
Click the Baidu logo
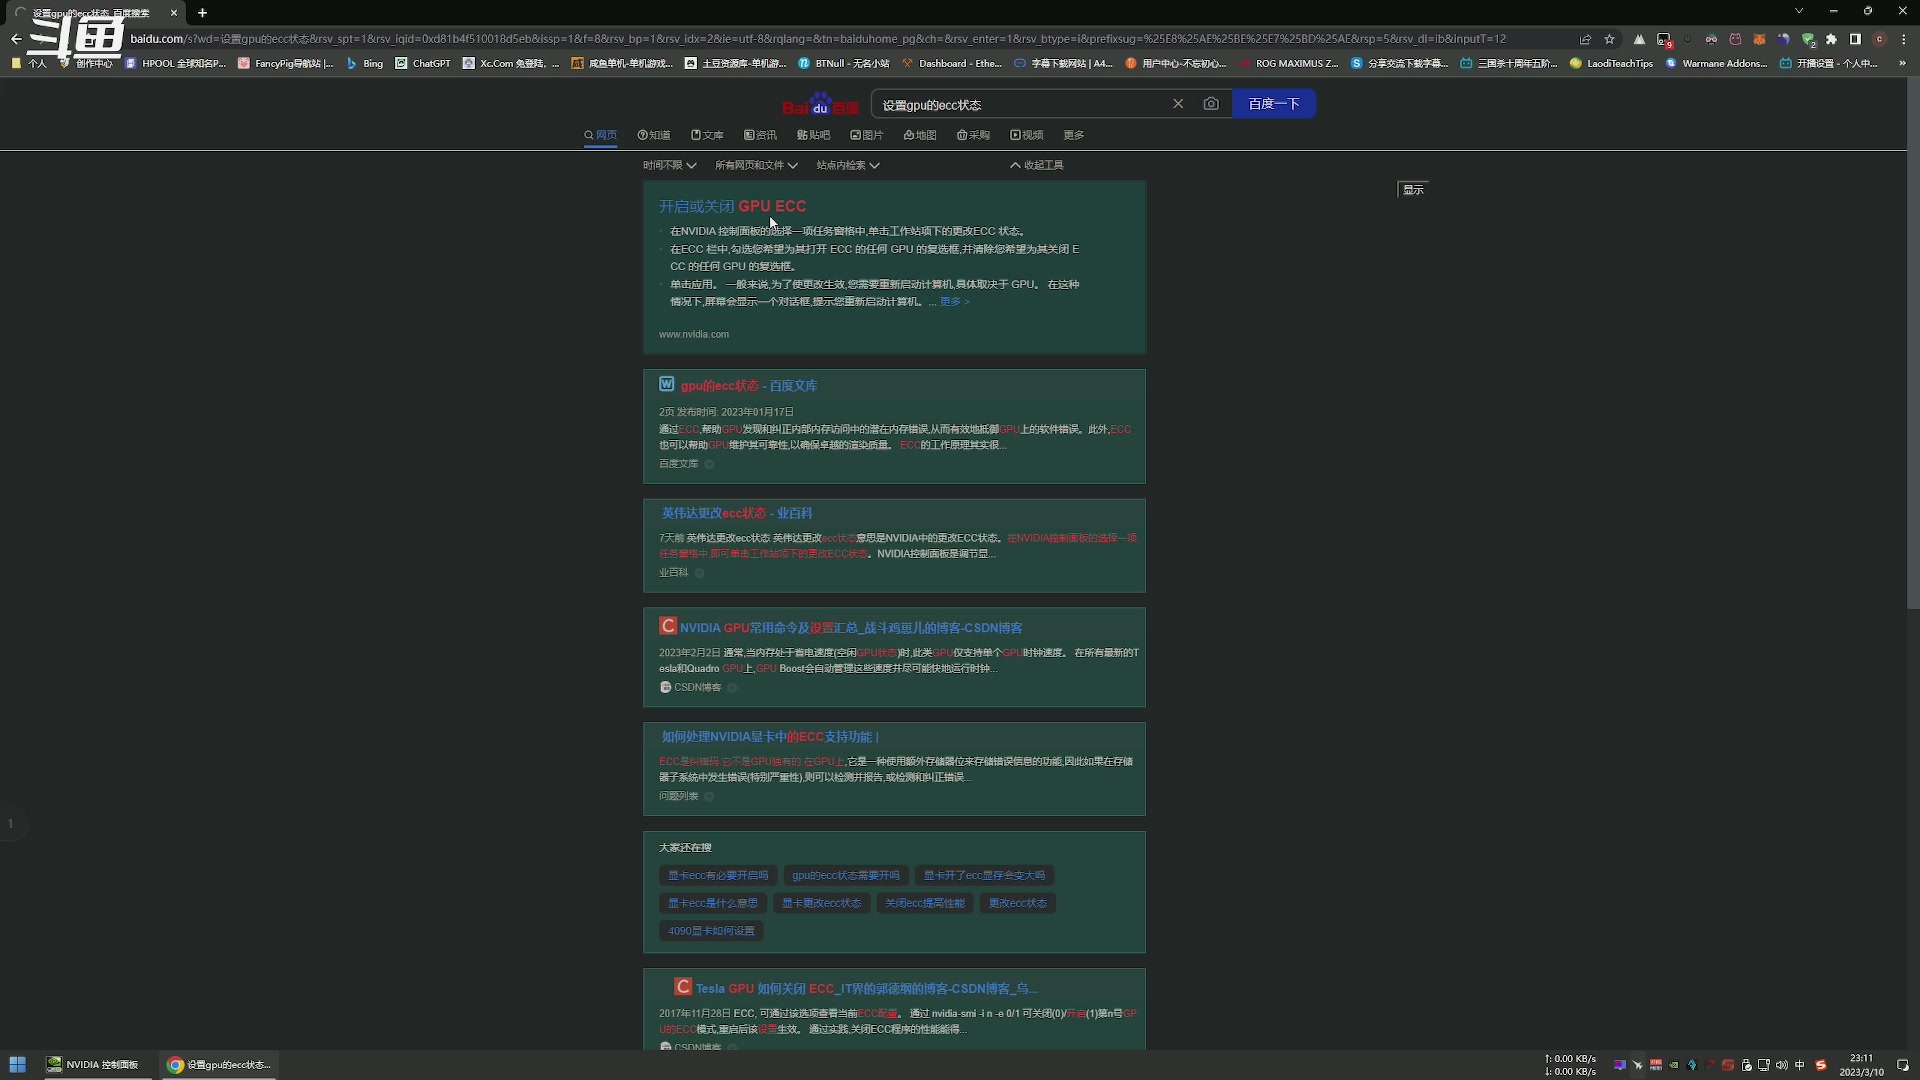(x=820, y=104)
